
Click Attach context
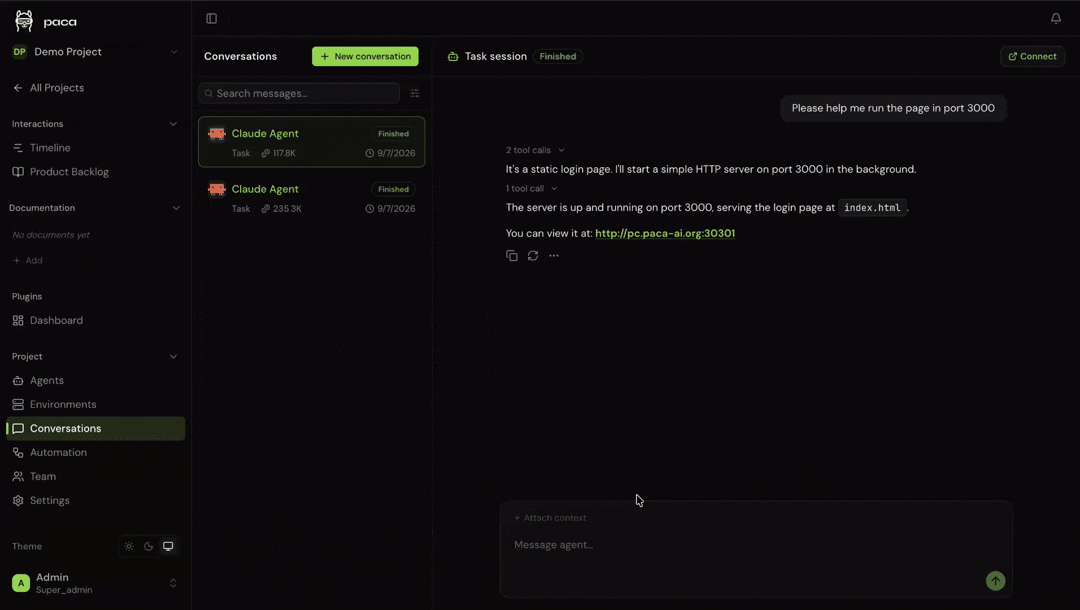550,518
